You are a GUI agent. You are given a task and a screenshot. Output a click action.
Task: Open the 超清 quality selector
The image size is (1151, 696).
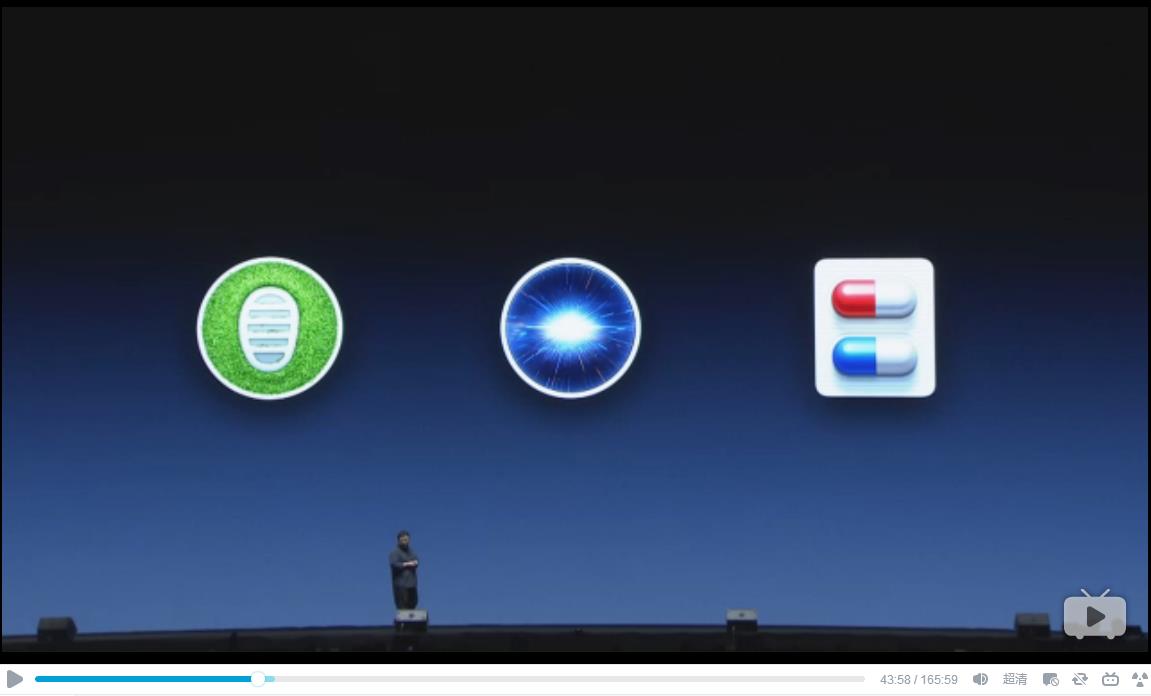(x=1014, y=679)
